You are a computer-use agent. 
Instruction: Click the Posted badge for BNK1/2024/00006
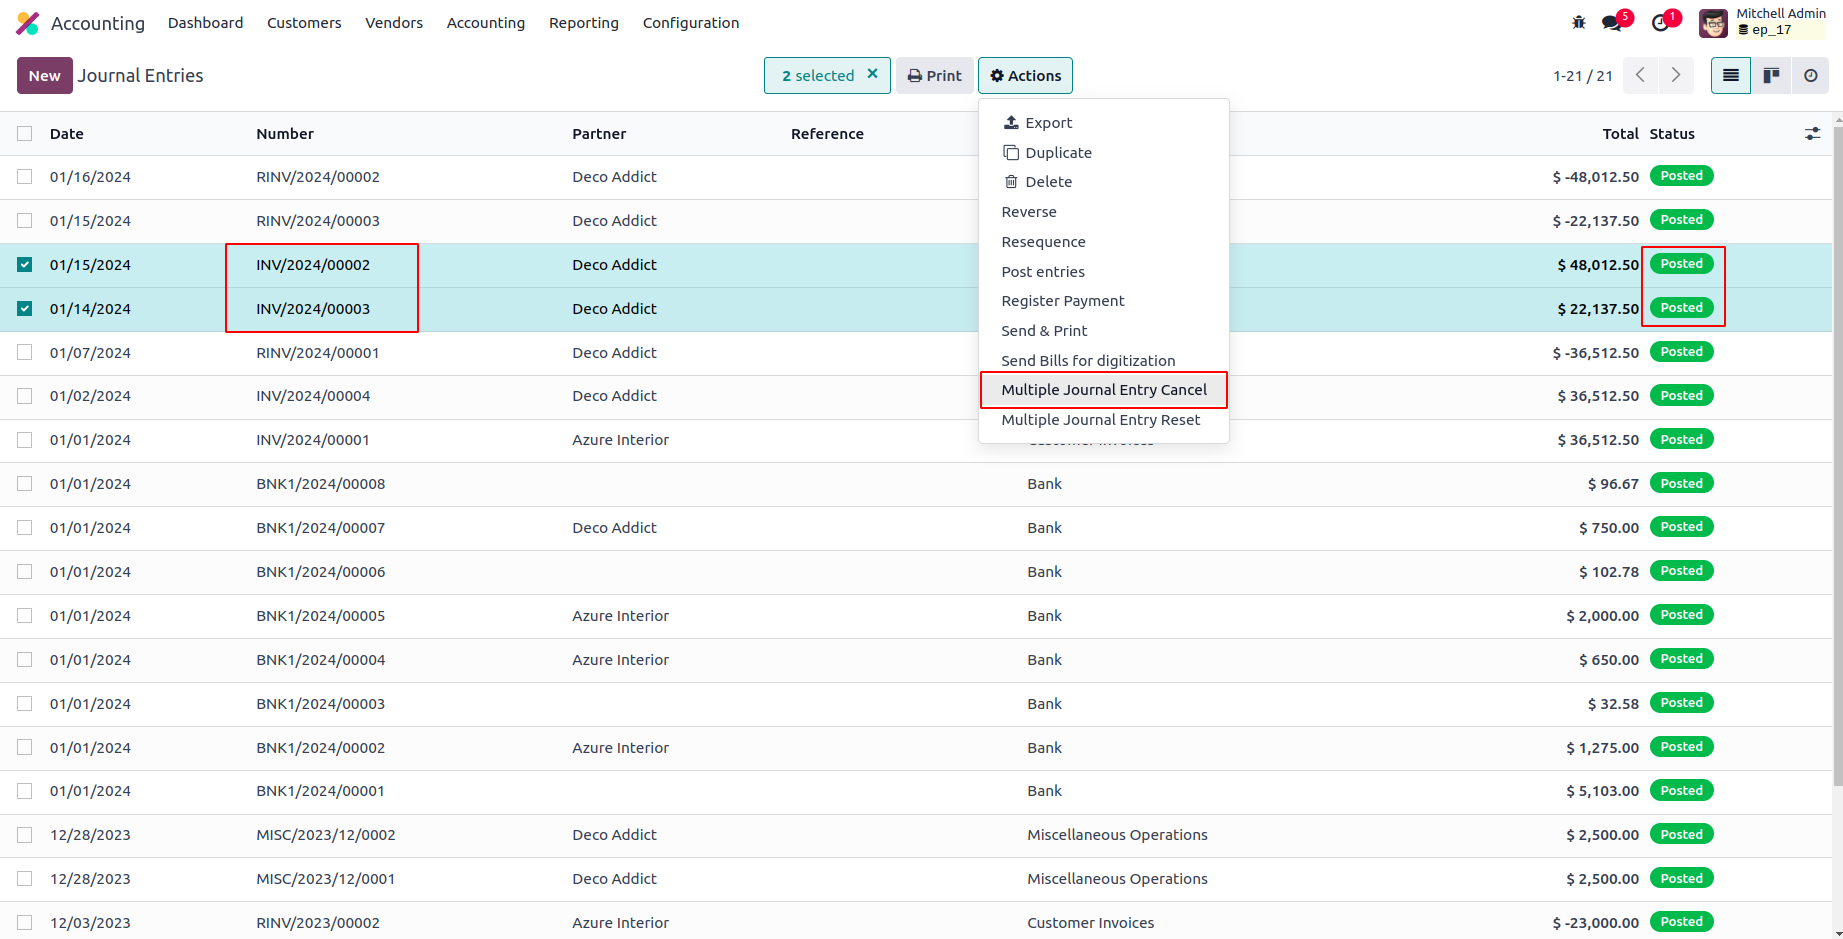pos(1681,571)
